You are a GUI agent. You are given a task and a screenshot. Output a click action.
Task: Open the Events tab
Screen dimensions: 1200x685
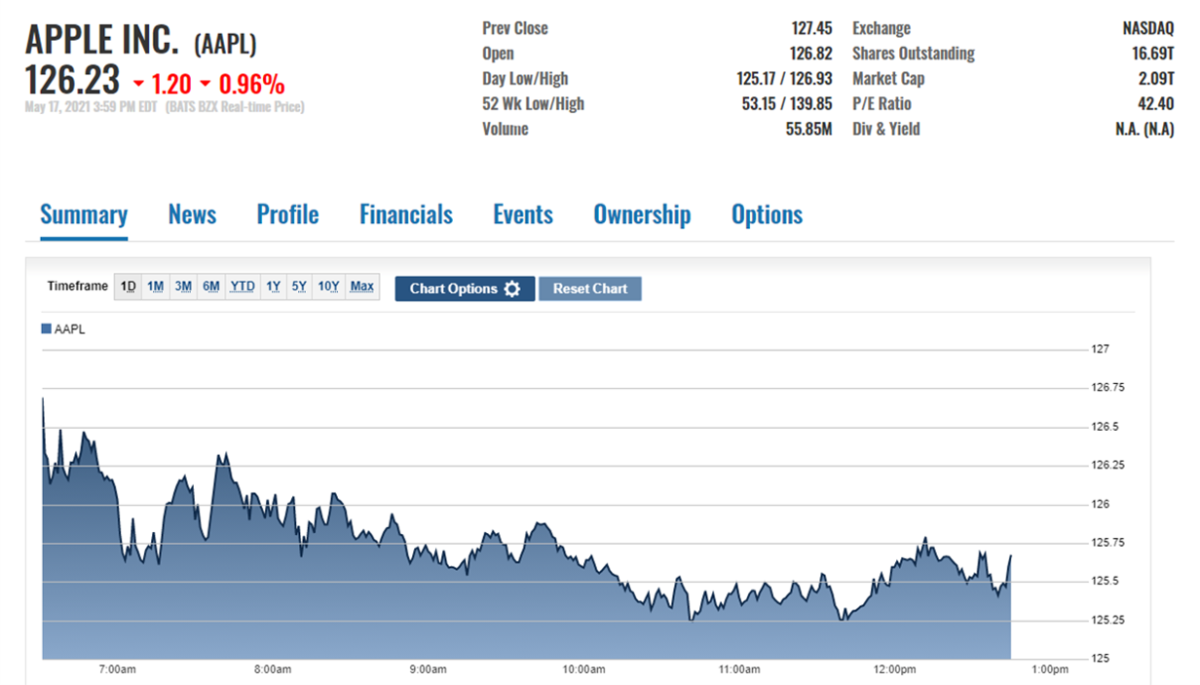(x=523, y=215)
